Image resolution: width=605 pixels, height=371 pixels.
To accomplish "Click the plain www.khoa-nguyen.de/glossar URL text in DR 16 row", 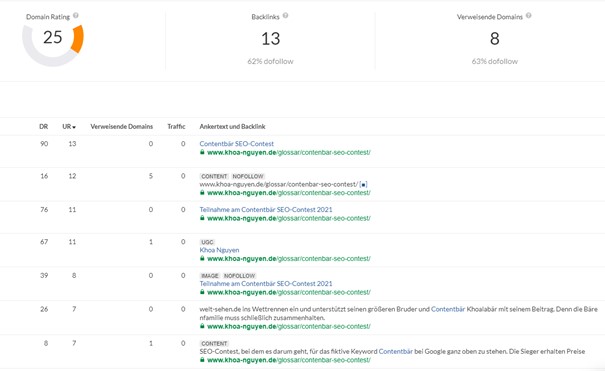I will click(279, 185).
